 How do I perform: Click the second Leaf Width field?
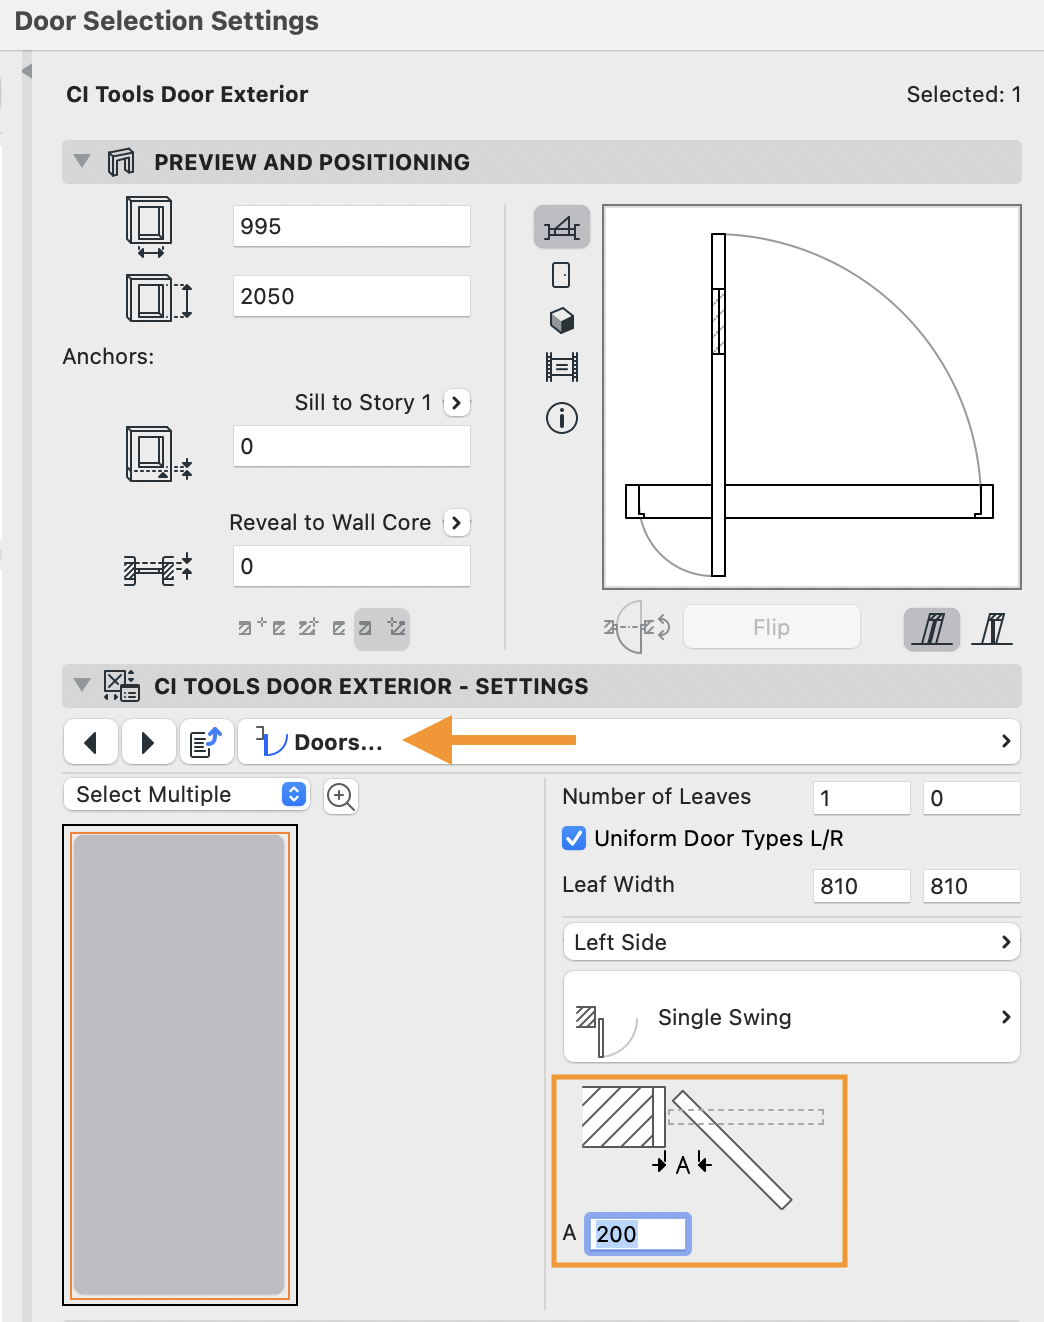[972, 886]
